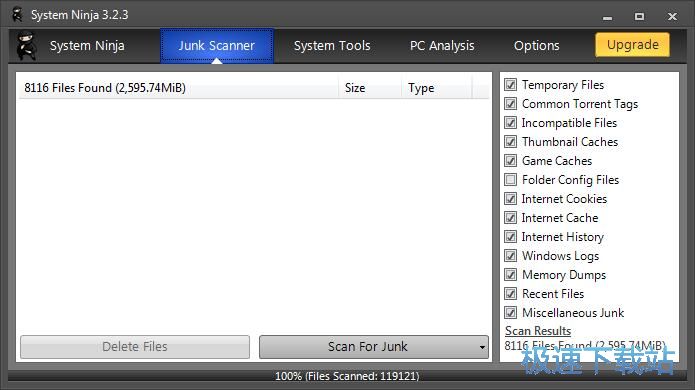Enable the Folder Config Files checkbox
Viewport: 695px width, 390px height.
click(x=510, y=179)
